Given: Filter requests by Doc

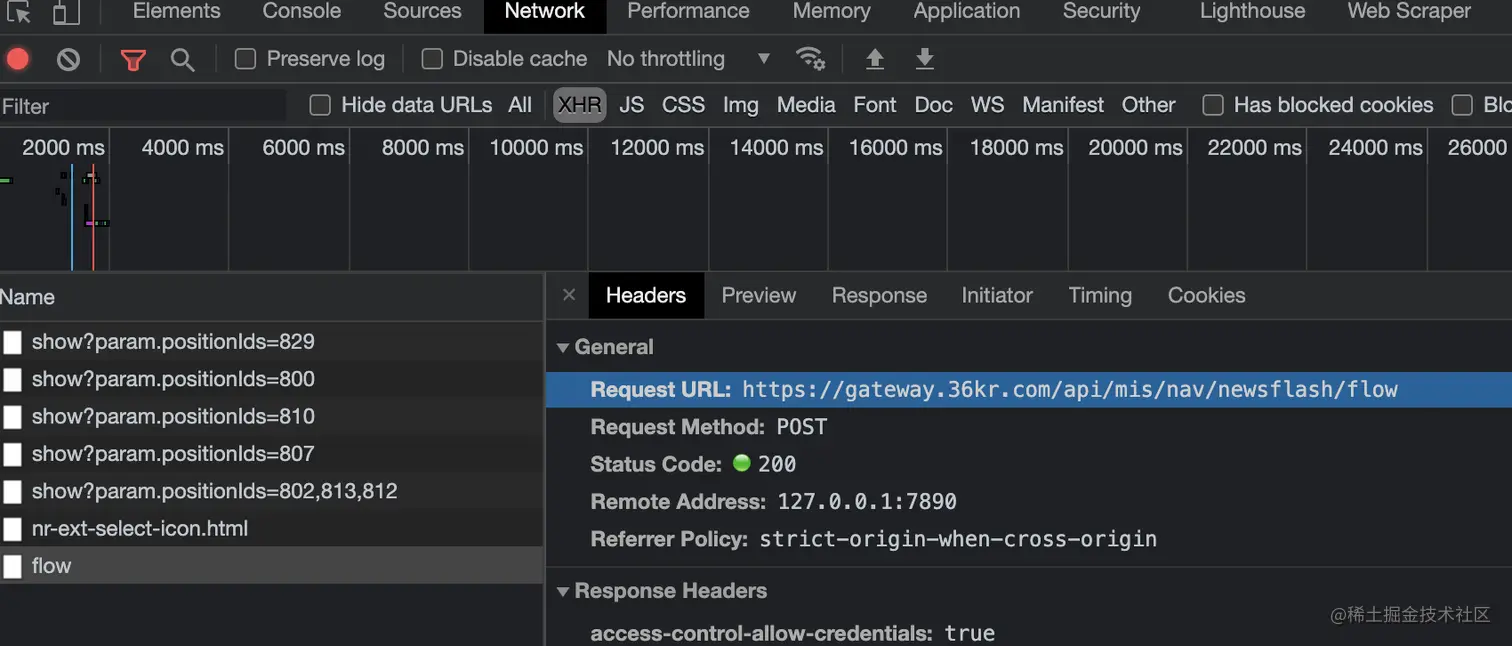Looking at the screenshot, I should 933,105.
